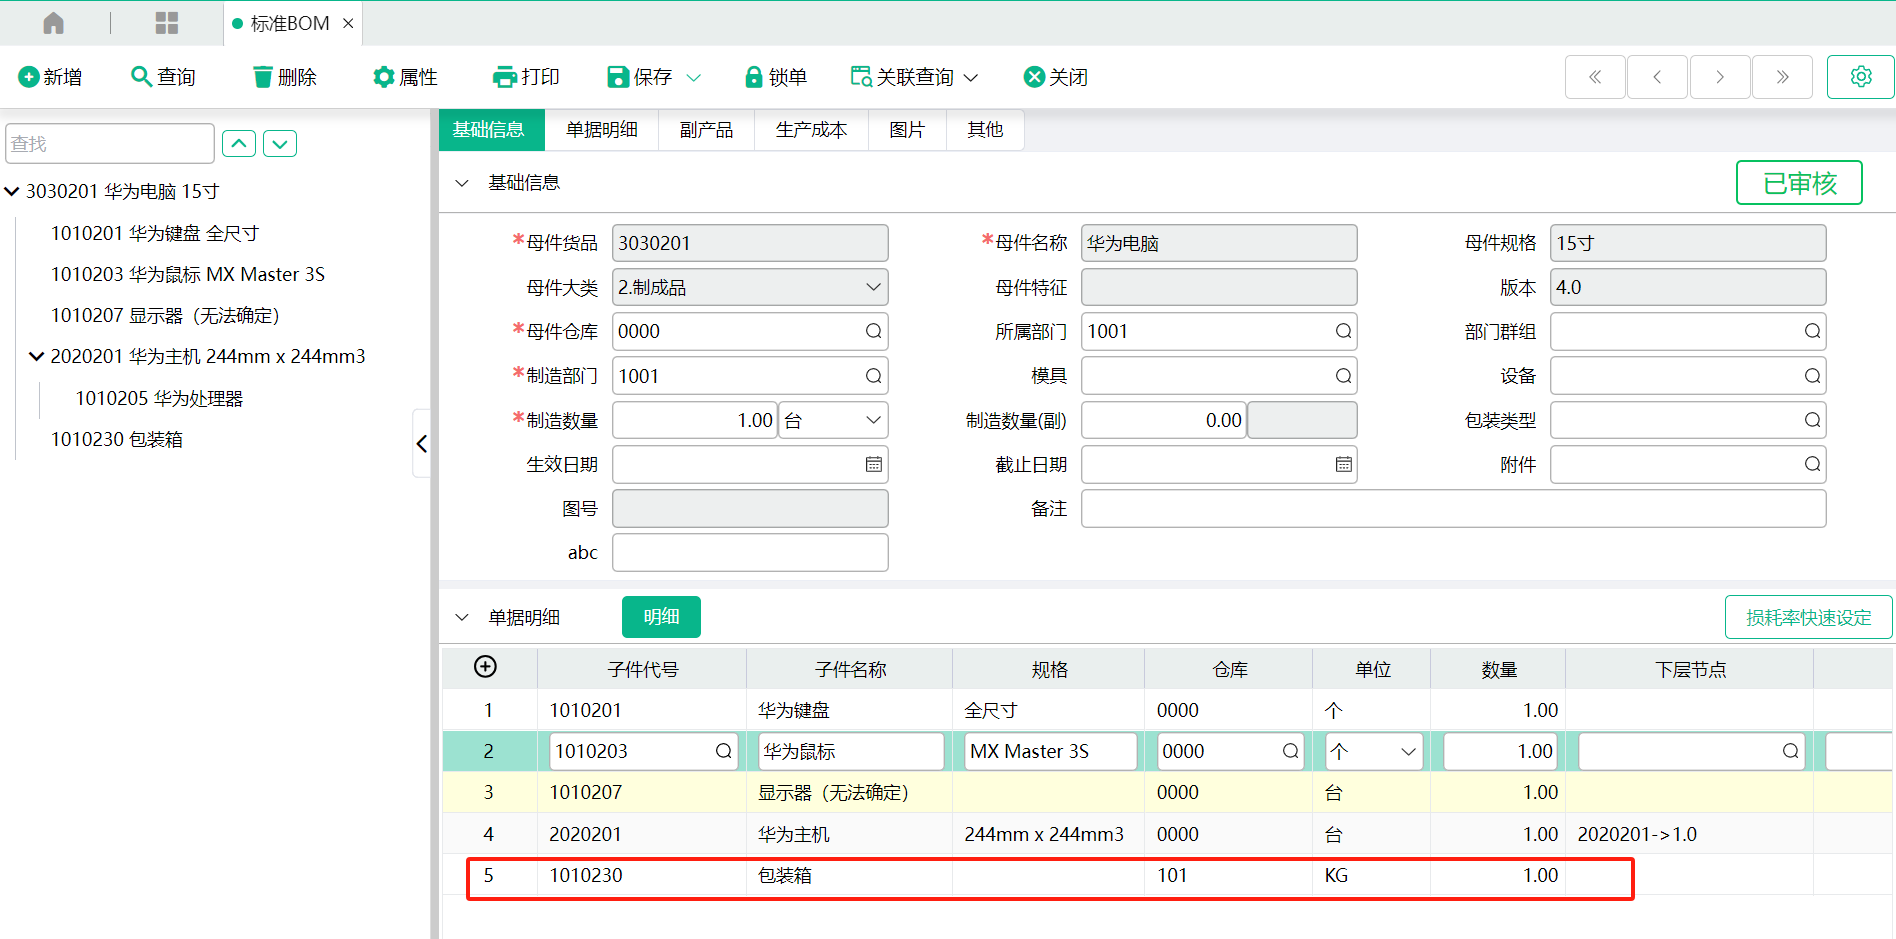Switch to the 生产成本 tab
This screenshot has width=1896, height=939.
(812, 129)
